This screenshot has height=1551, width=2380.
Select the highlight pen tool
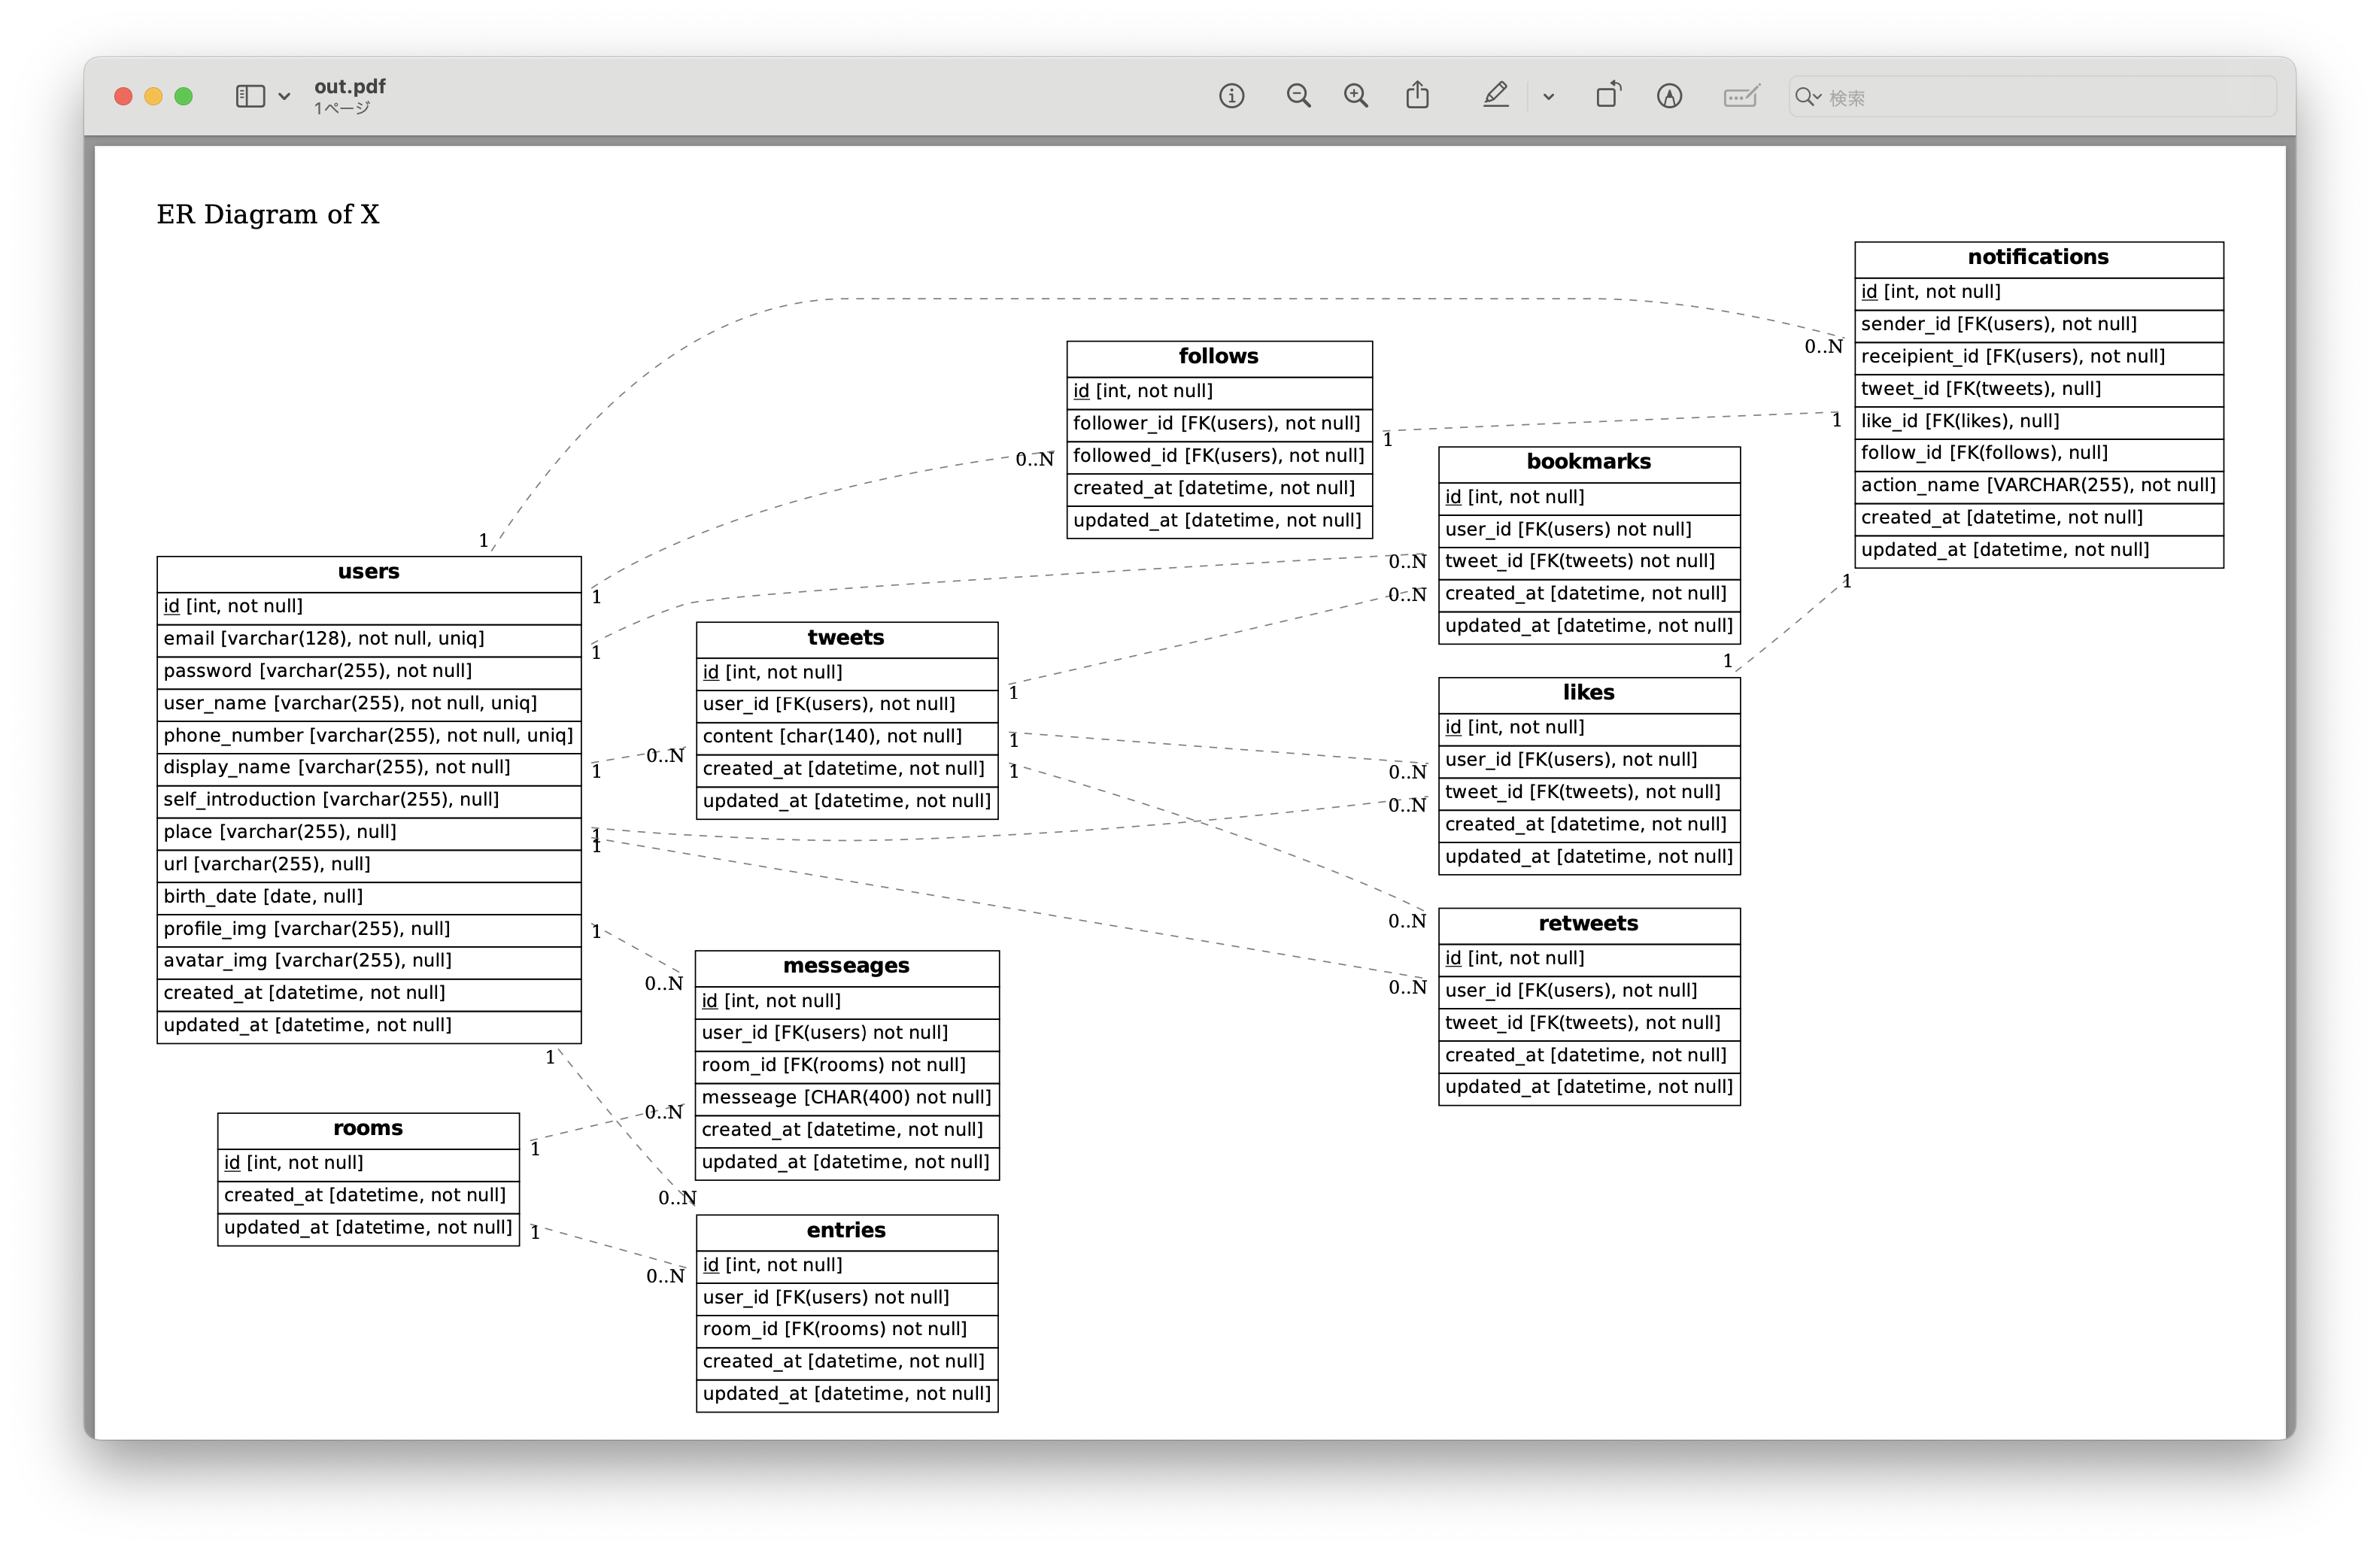point(1495,96)
